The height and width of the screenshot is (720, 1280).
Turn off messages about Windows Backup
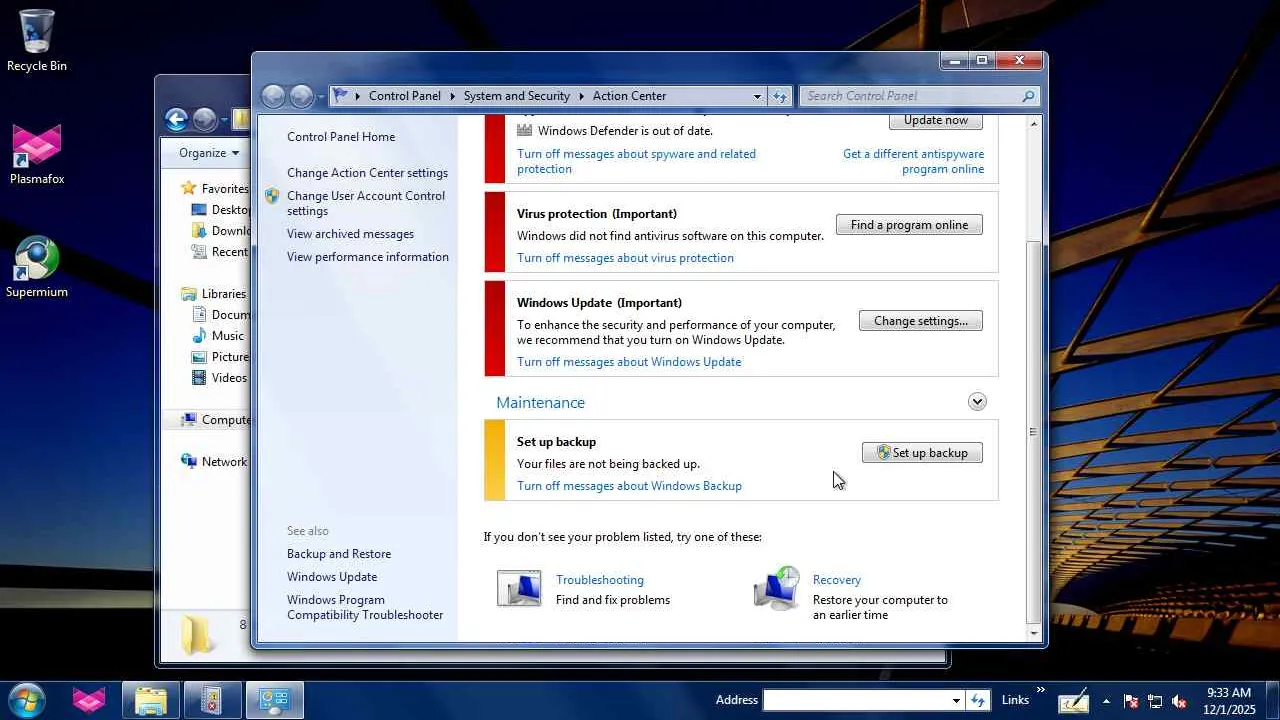coord(629,486)
